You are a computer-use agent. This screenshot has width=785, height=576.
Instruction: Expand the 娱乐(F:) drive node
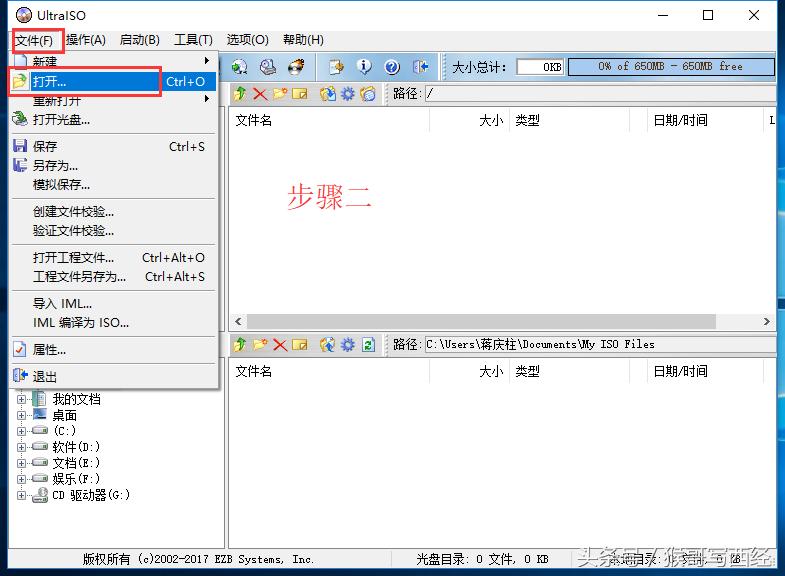[22, 479]
